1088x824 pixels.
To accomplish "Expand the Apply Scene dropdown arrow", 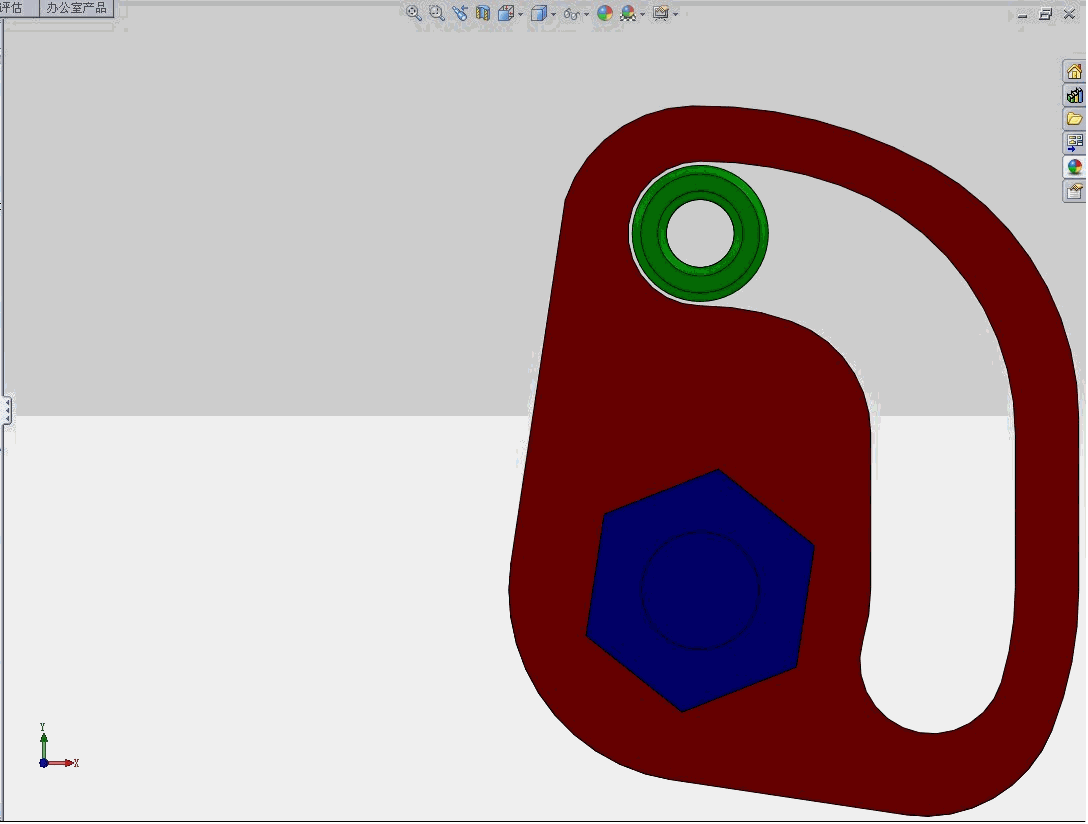I will click(x=643, y=15).
